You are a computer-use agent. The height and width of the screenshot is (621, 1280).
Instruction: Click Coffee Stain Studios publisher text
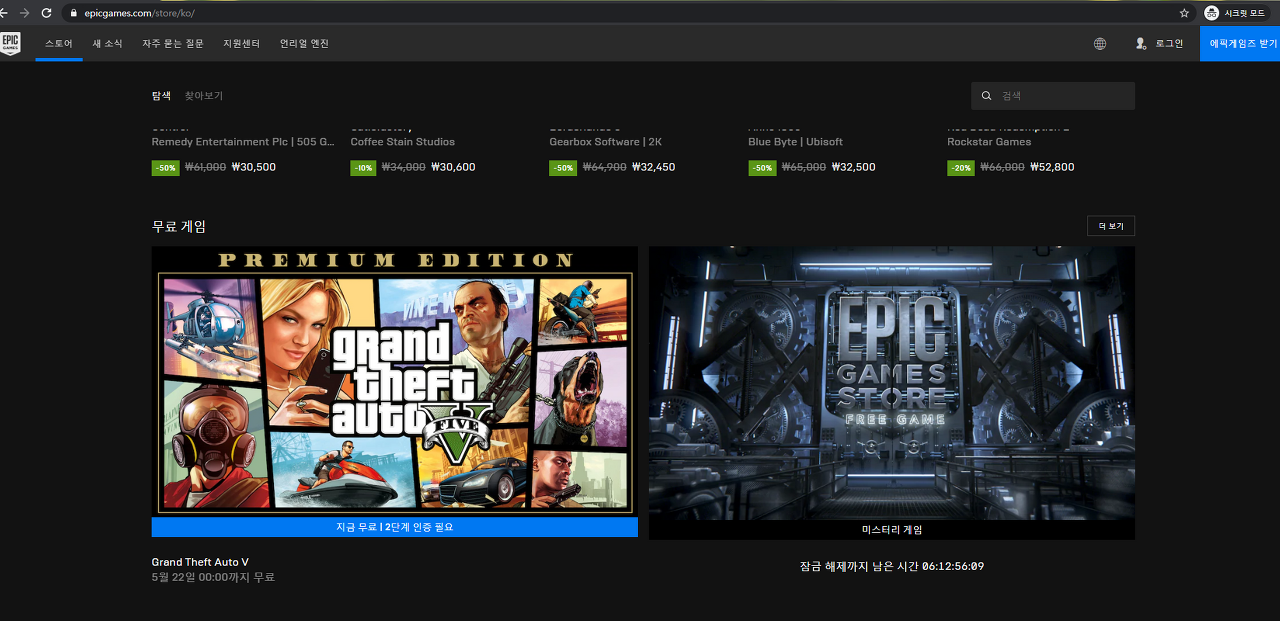coord(402,142)
